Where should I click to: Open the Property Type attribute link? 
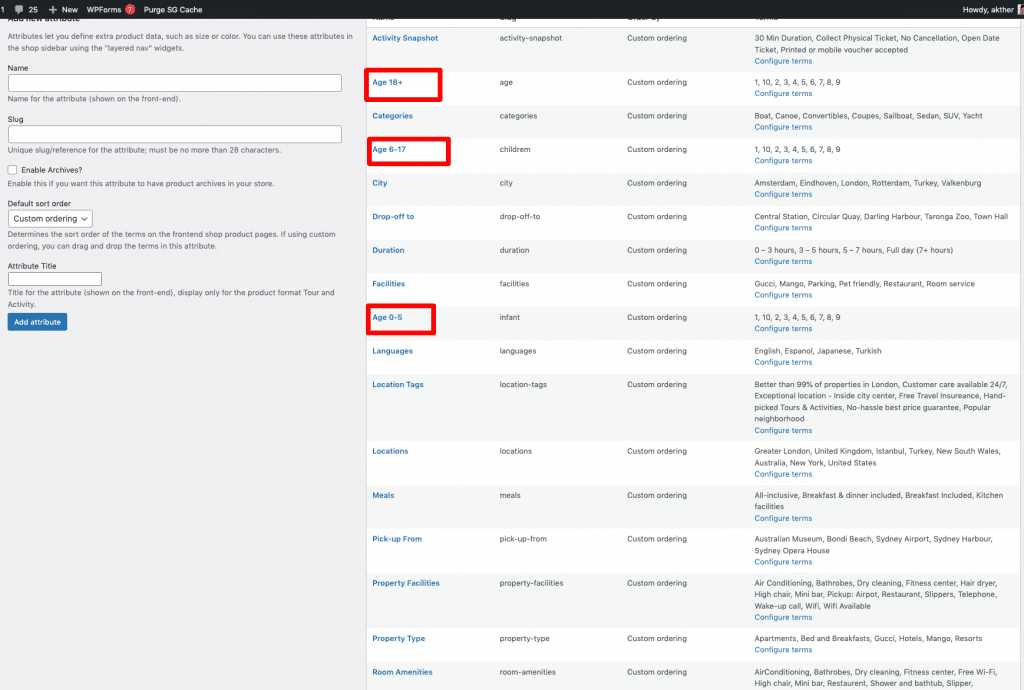[x=398, y=638]
